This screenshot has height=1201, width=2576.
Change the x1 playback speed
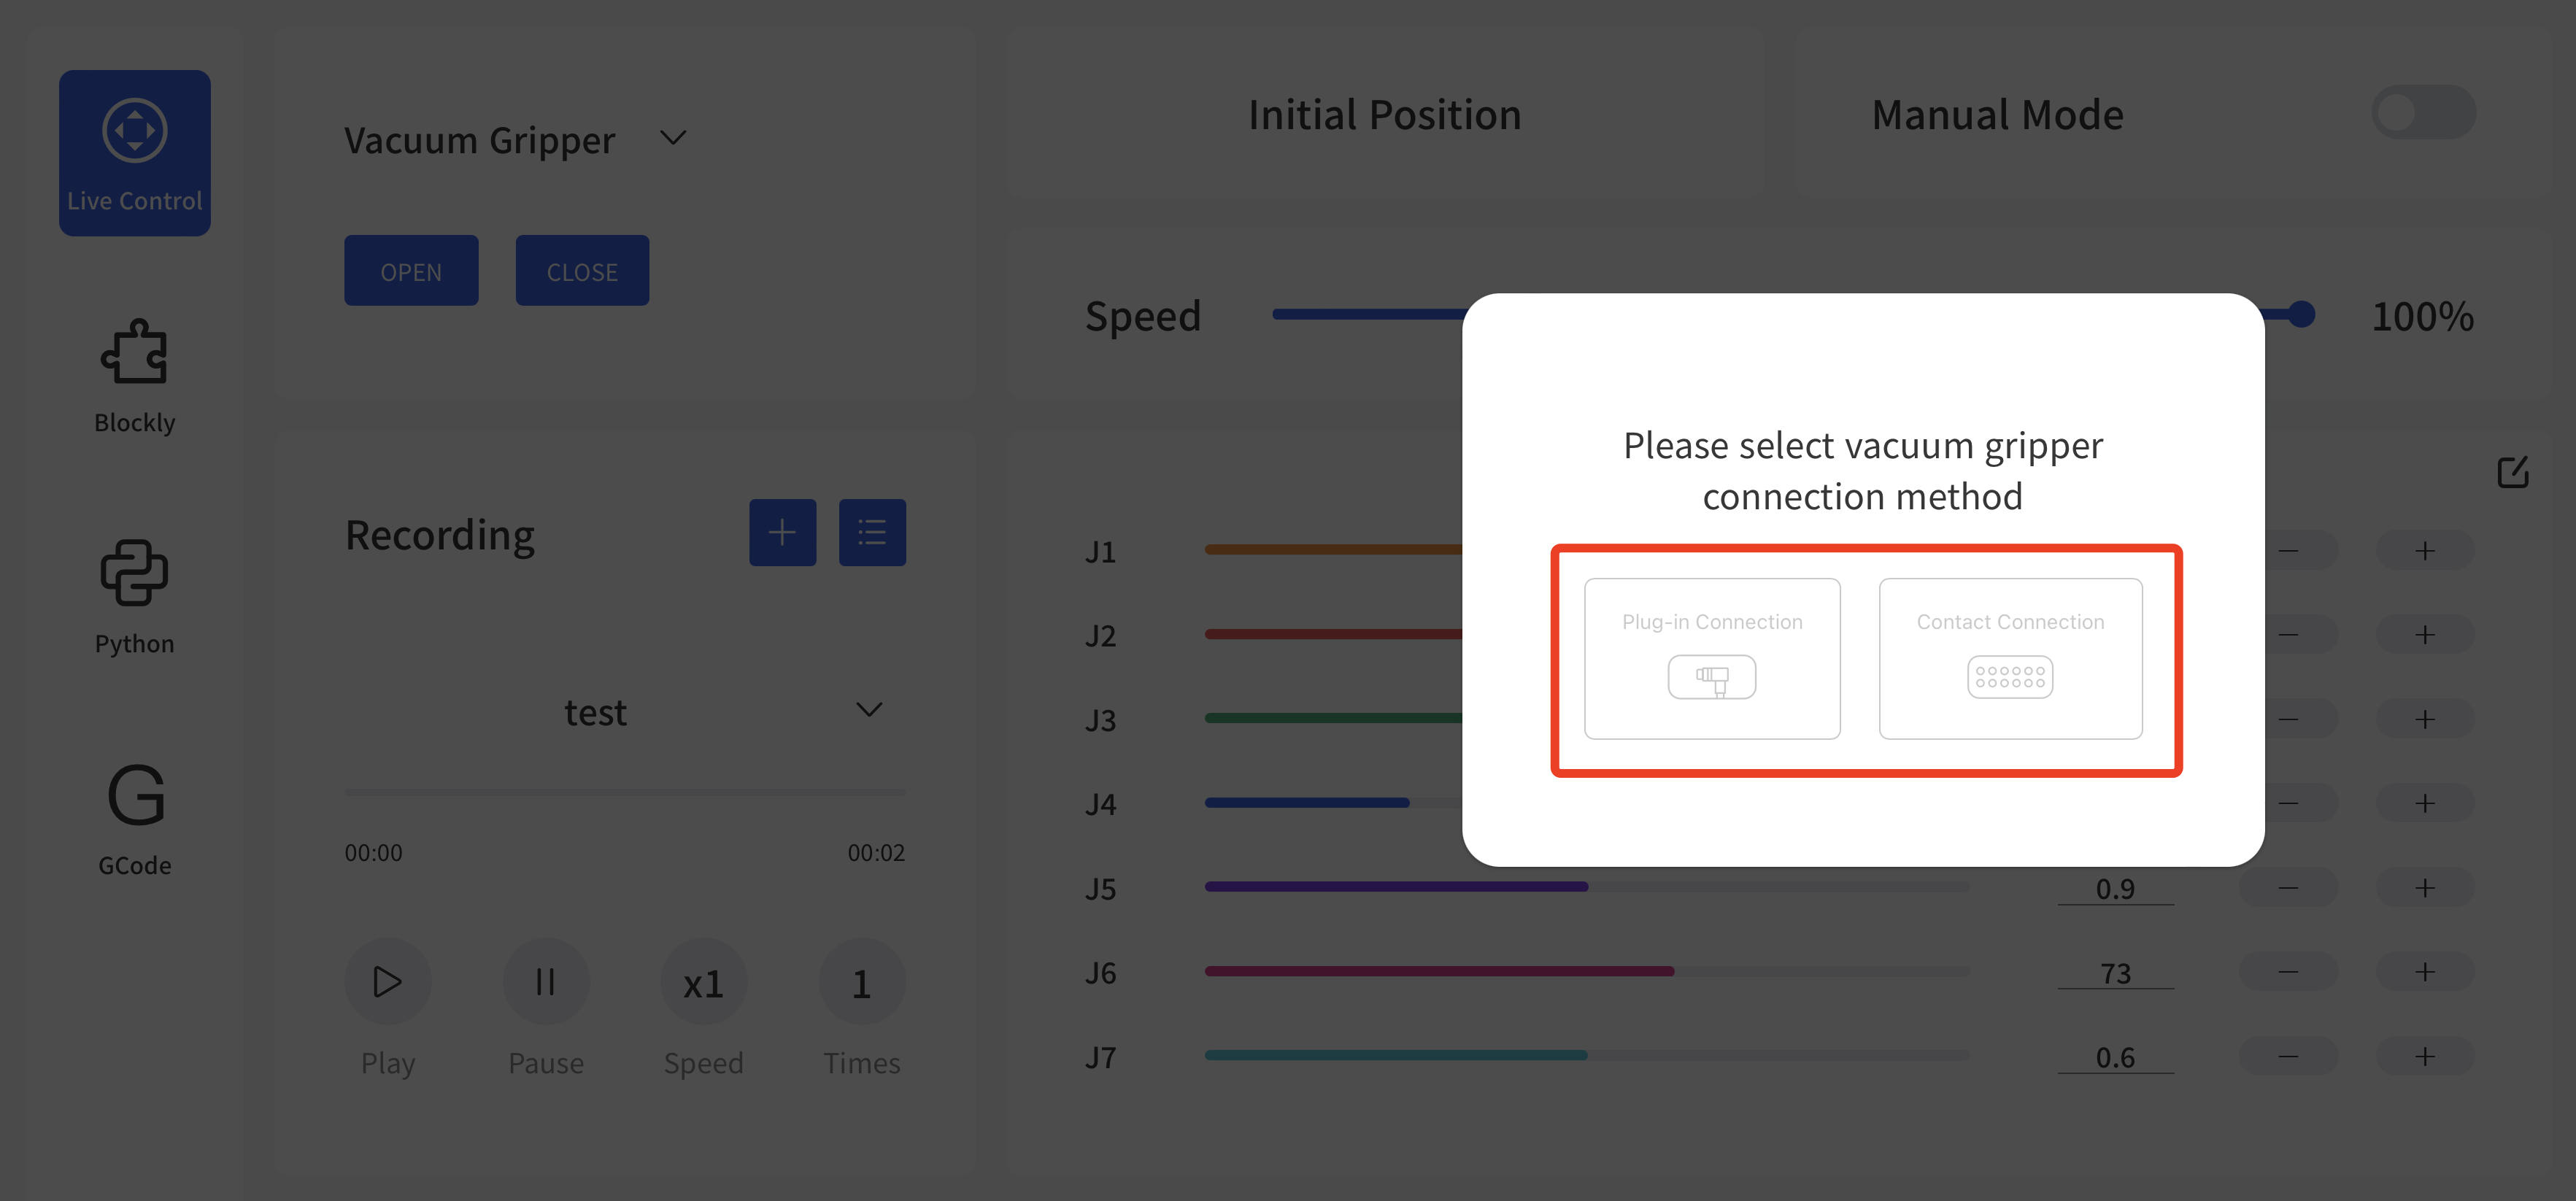[x=703, y=983]
